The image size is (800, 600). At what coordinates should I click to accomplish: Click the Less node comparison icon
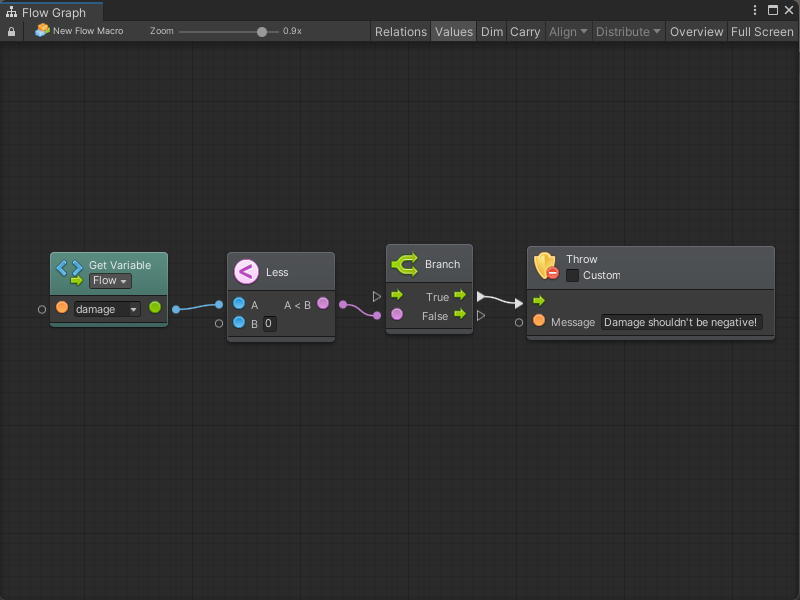tap(246, 271)
